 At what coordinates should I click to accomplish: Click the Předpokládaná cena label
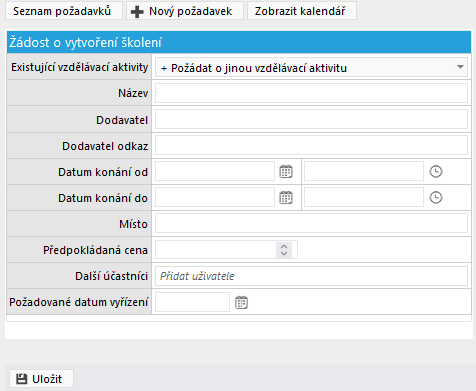tap(95, 250)
